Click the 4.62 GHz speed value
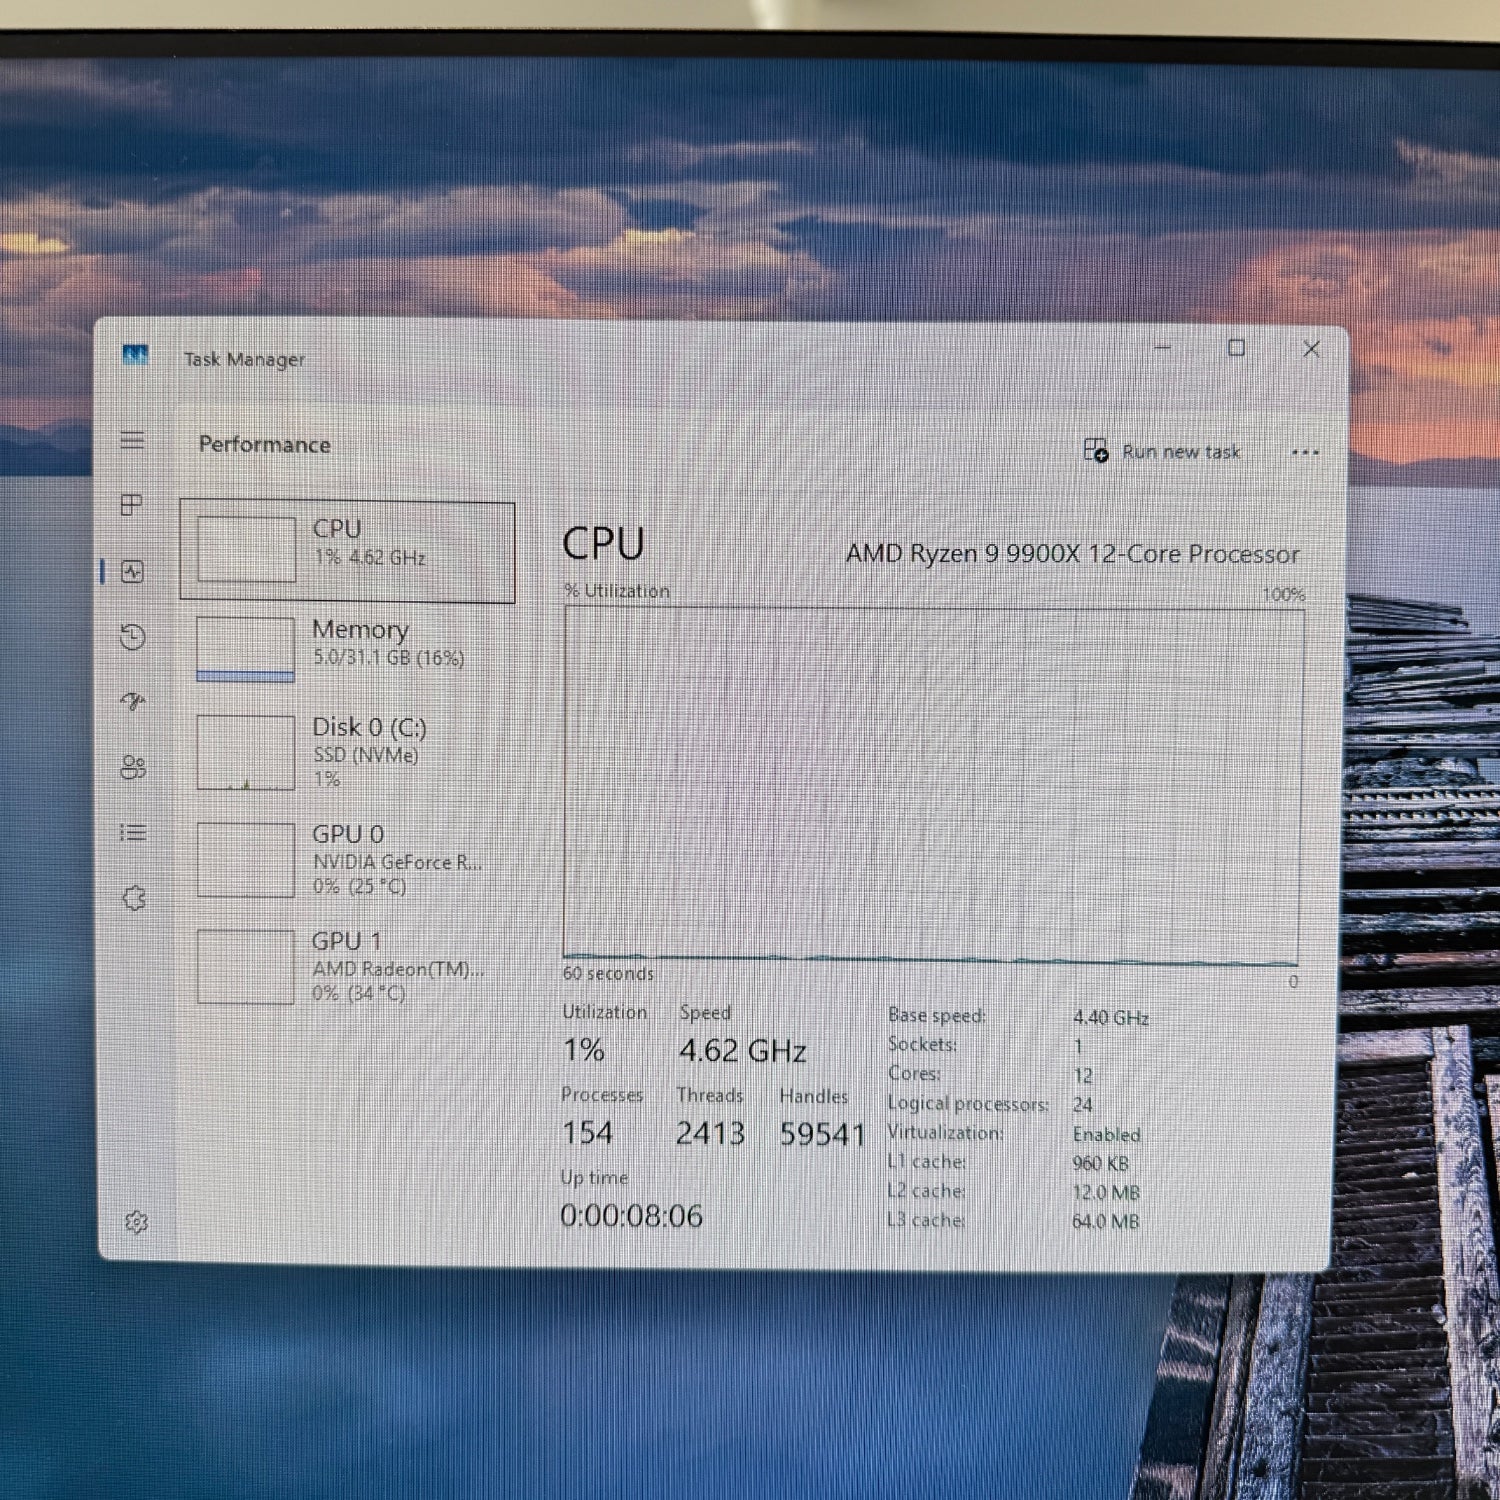1500x1500 pixels. pyautogui.click(x=743, y=1051)
